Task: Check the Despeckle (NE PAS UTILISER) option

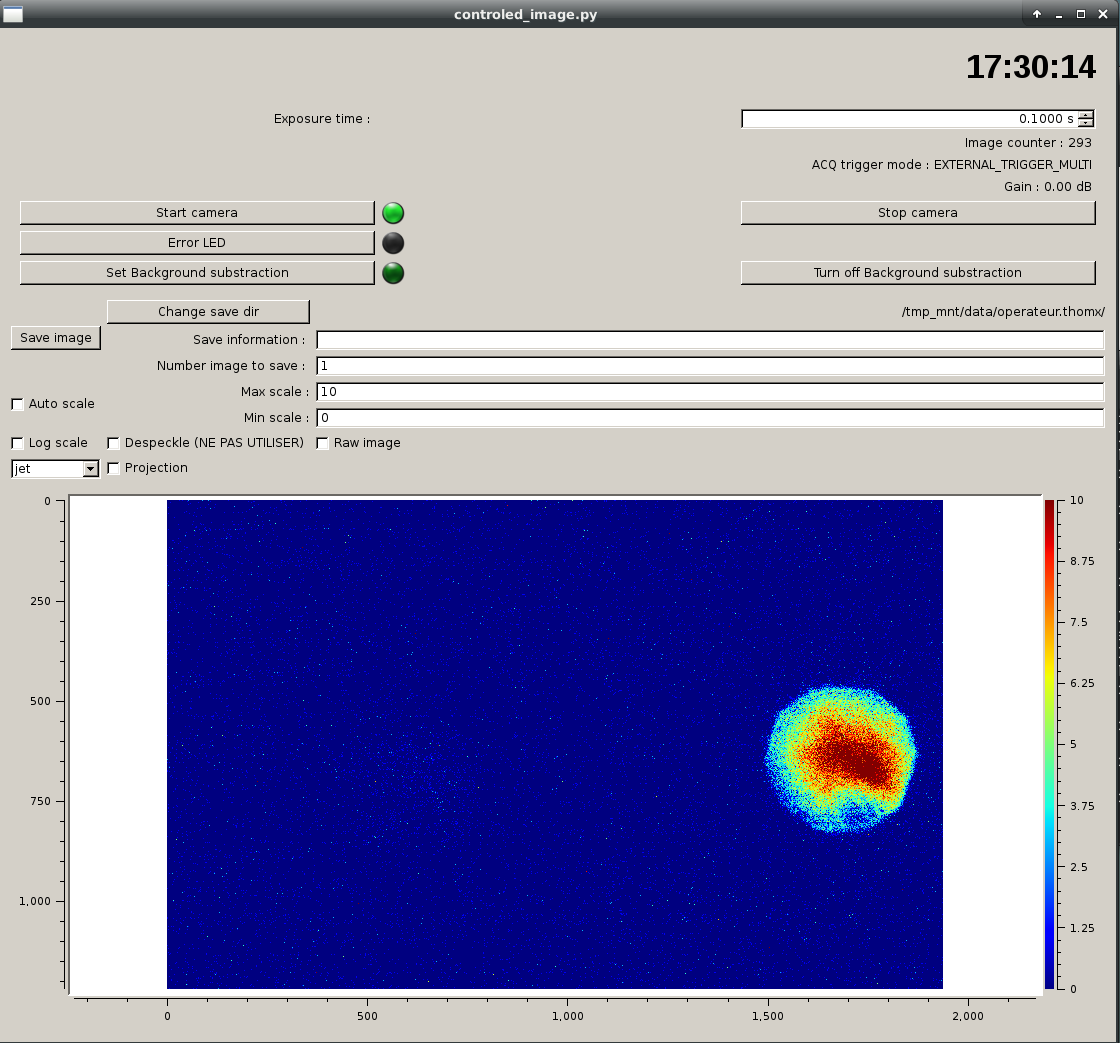Action: coord(114,443)
